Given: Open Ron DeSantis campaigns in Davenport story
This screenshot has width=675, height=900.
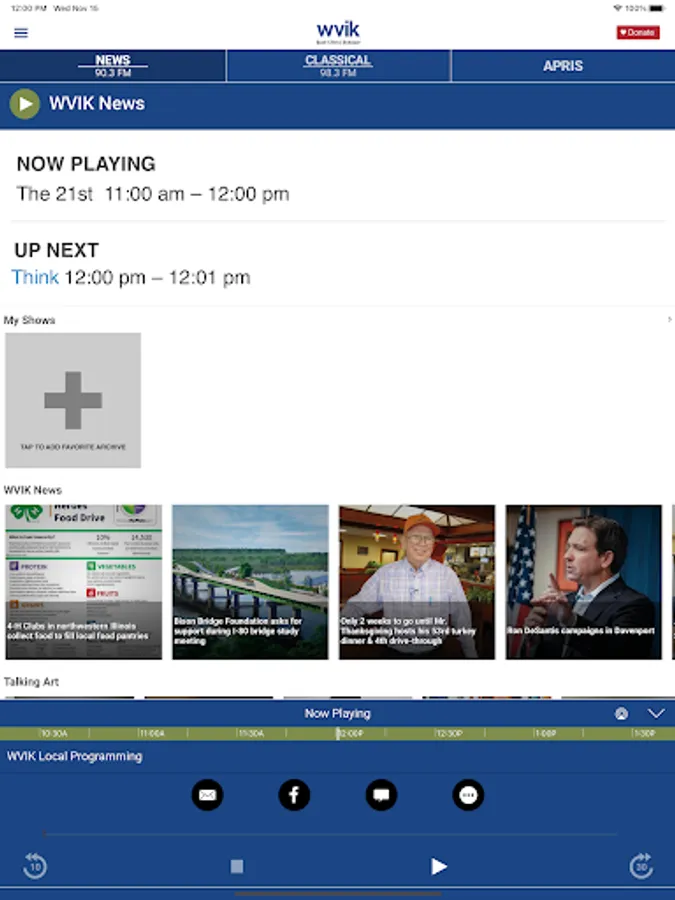Looking at the screenshot, I should click(x=584, y=582).
